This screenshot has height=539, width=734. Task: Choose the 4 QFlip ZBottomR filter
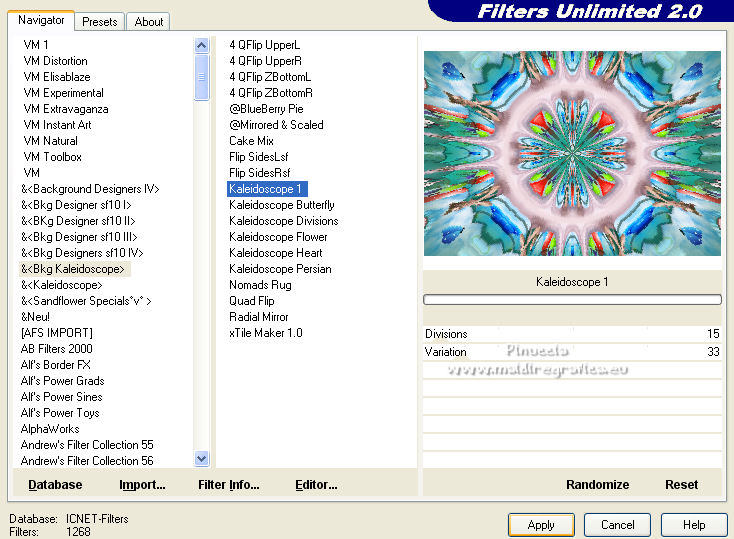[271, 93]
